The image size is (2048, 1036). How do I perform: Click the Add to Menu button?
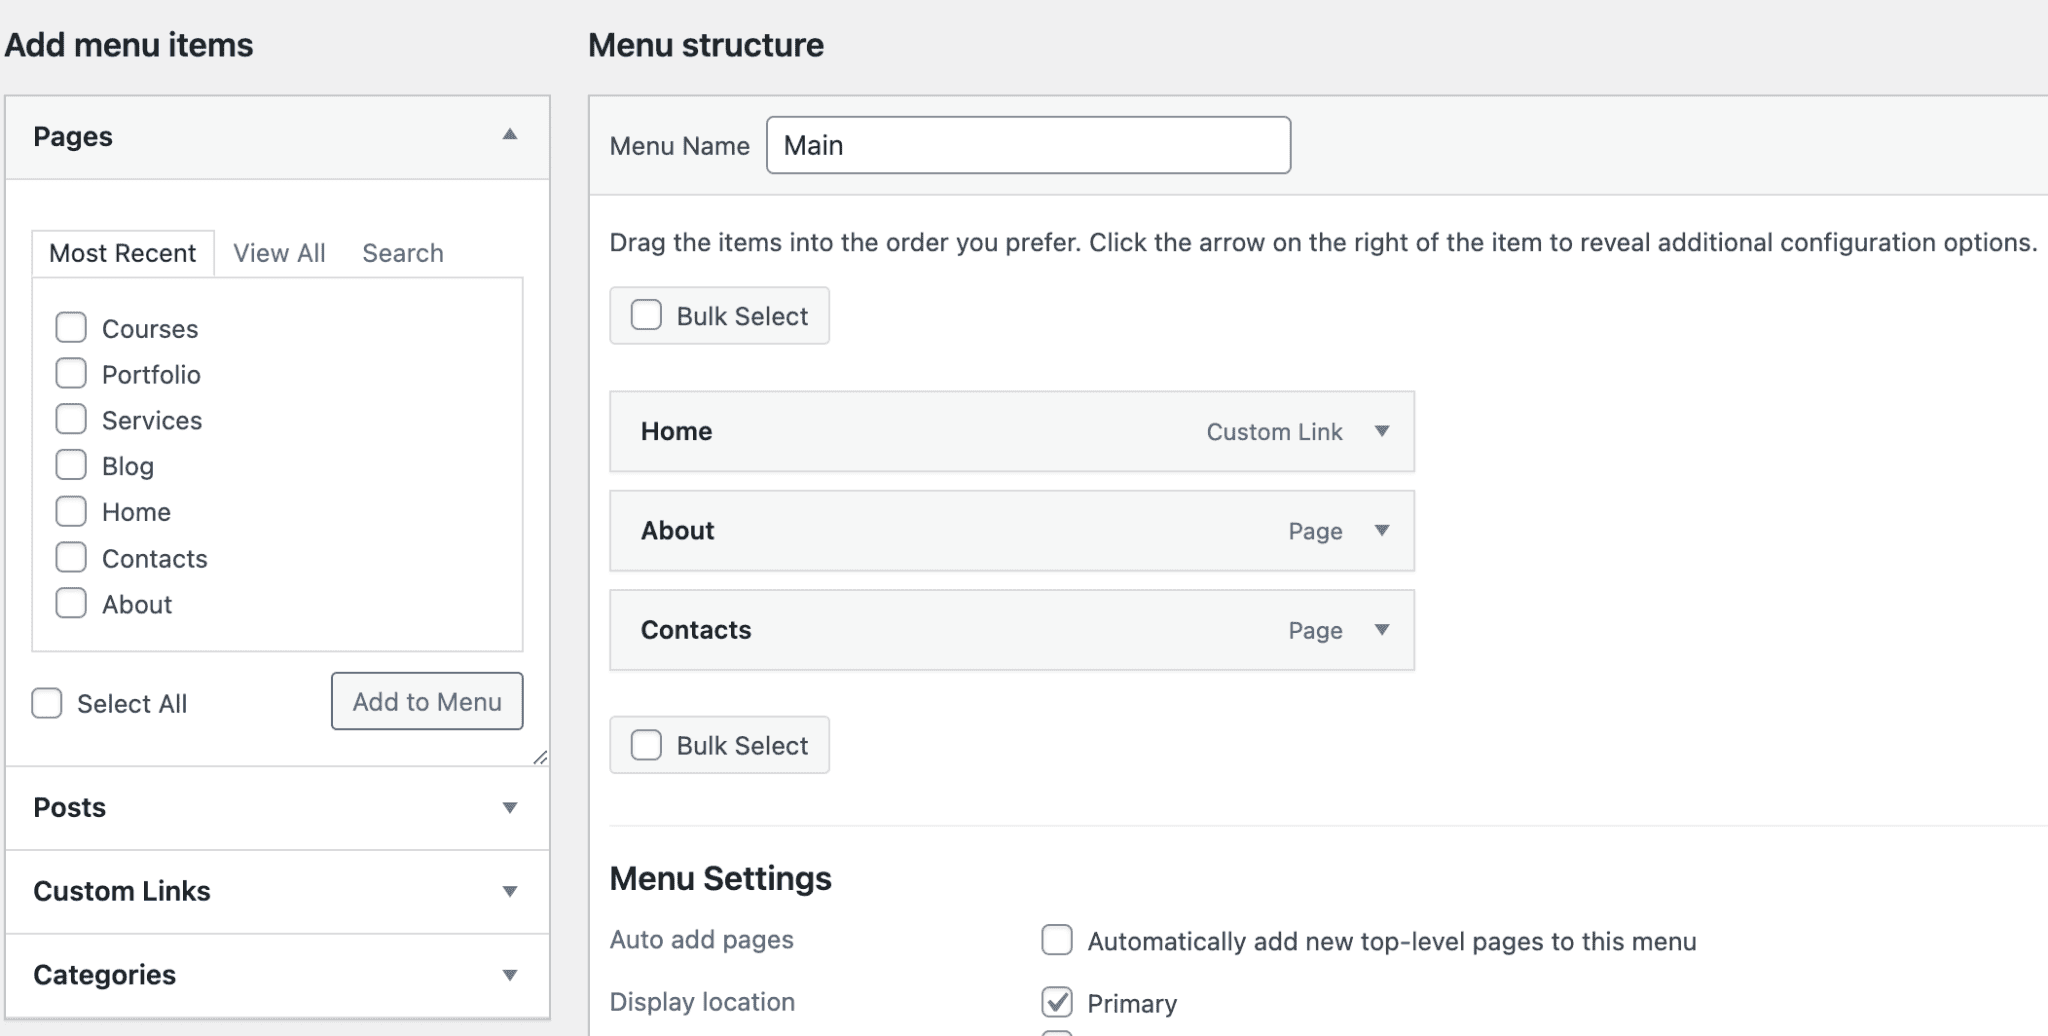426,701
